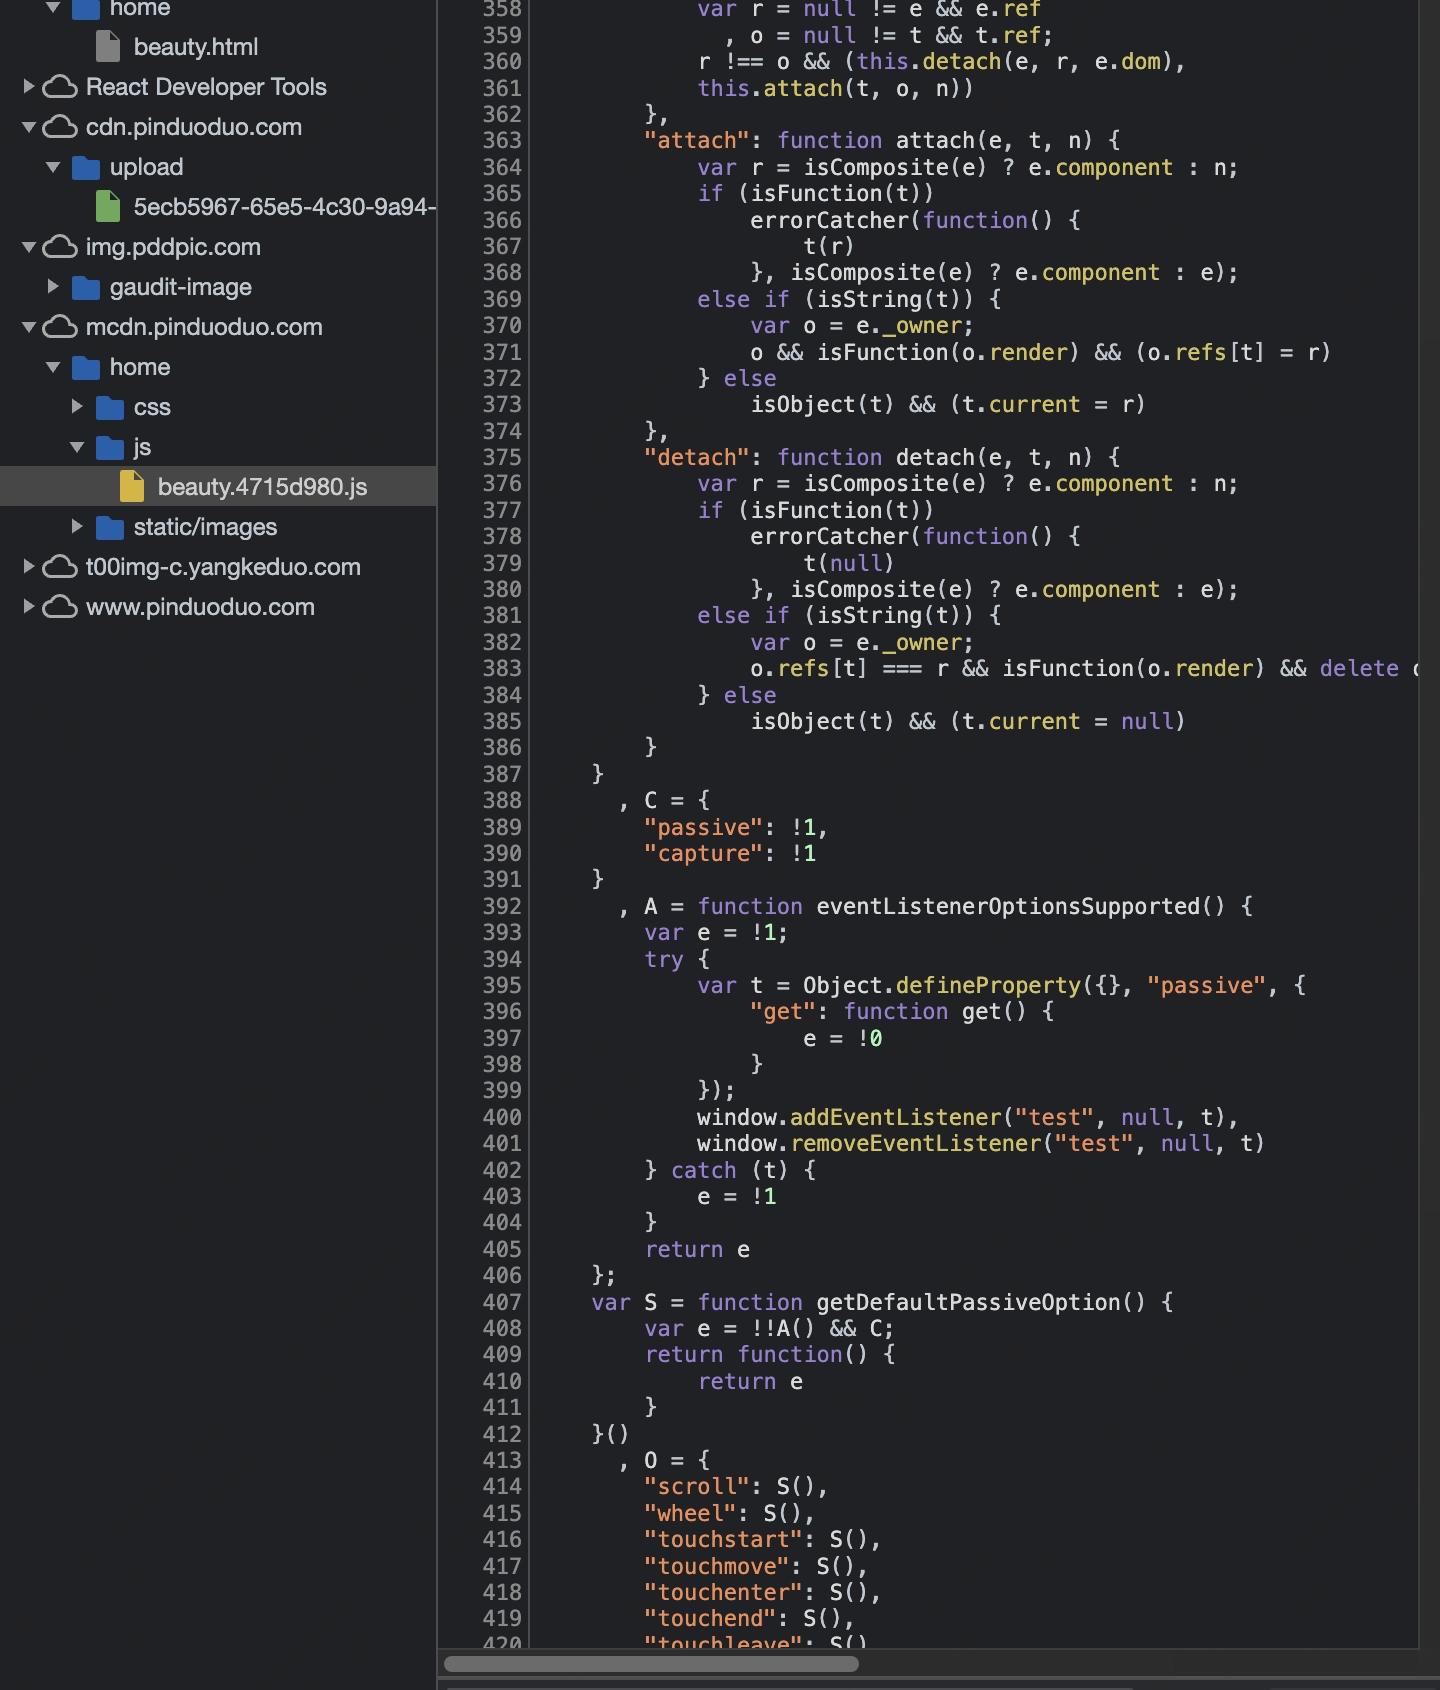
Task: Expand the gaudit-image folder
Action: click(53, 287)
